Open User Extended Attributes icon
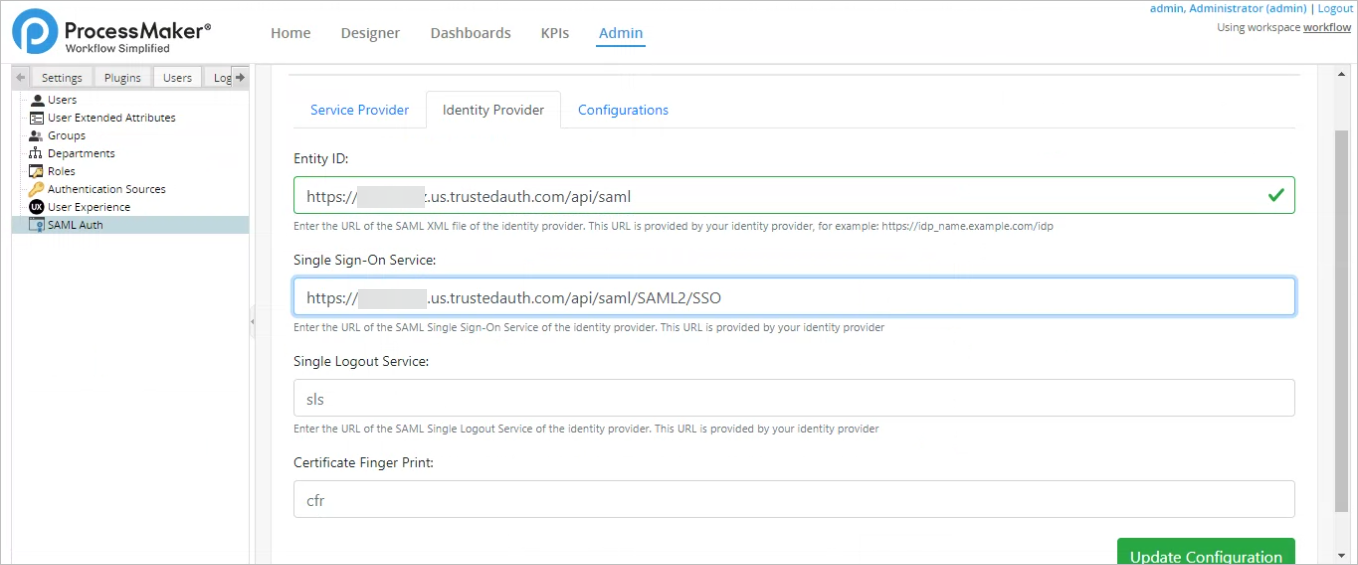 coord(38,118)
